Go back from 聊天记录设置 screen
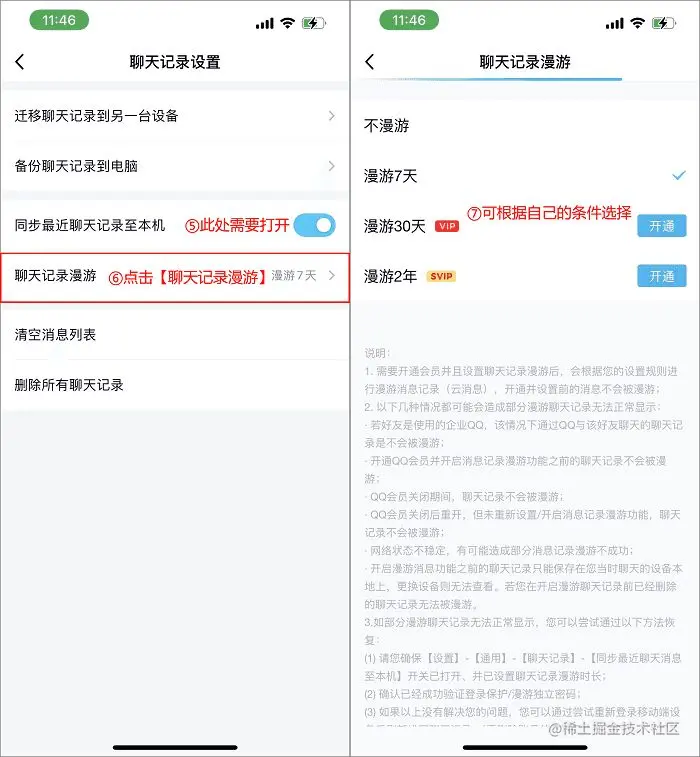Image resolution: width=700 pixels, height=757 pixels. point(20,62)
